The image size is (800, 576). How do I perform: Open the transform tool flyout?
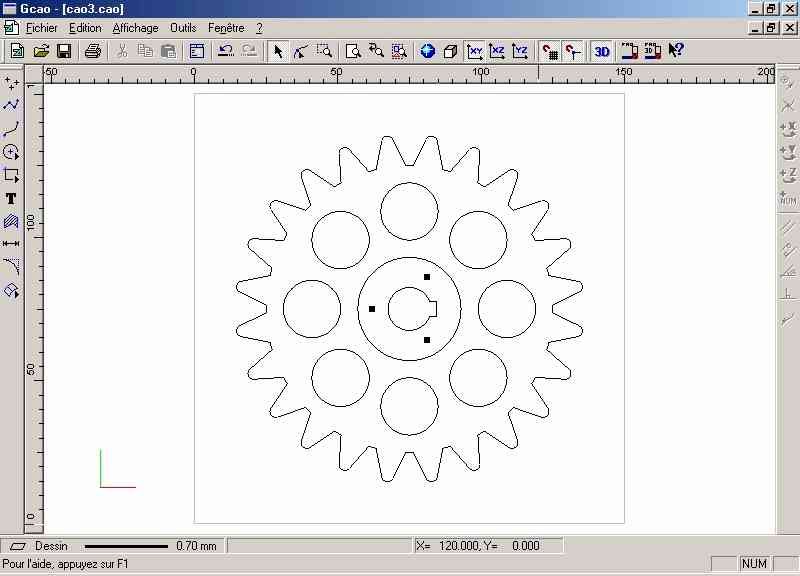(x=11, y=291)
